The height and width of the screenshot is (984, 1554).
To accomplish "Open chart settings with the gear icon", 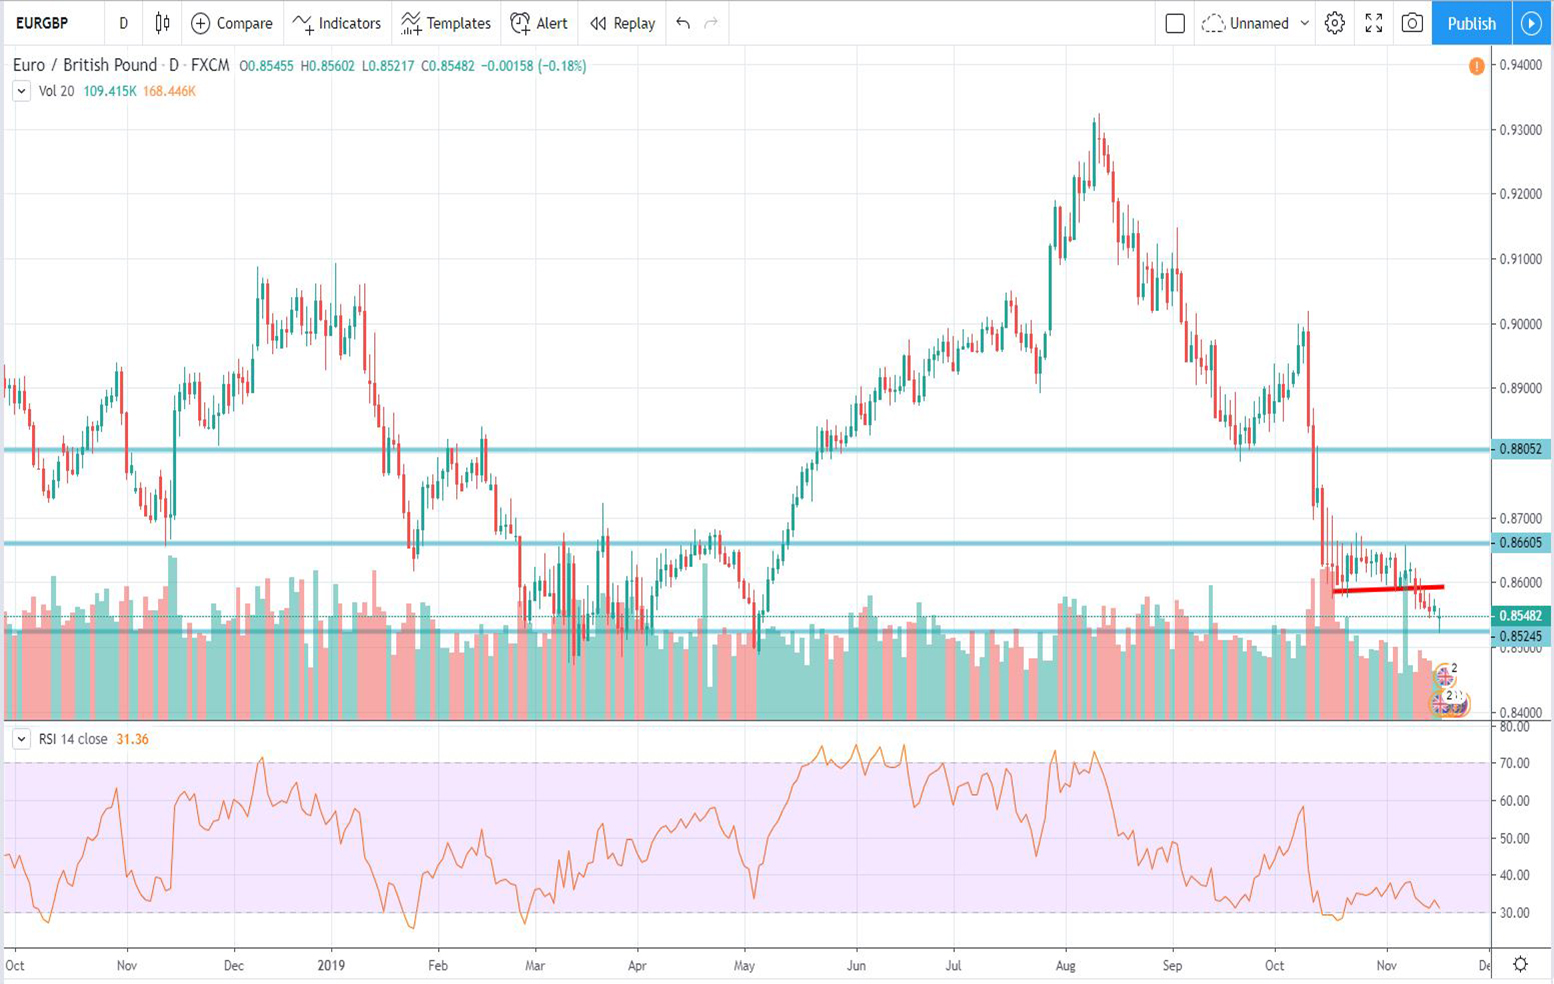I will click(1334, 23).
